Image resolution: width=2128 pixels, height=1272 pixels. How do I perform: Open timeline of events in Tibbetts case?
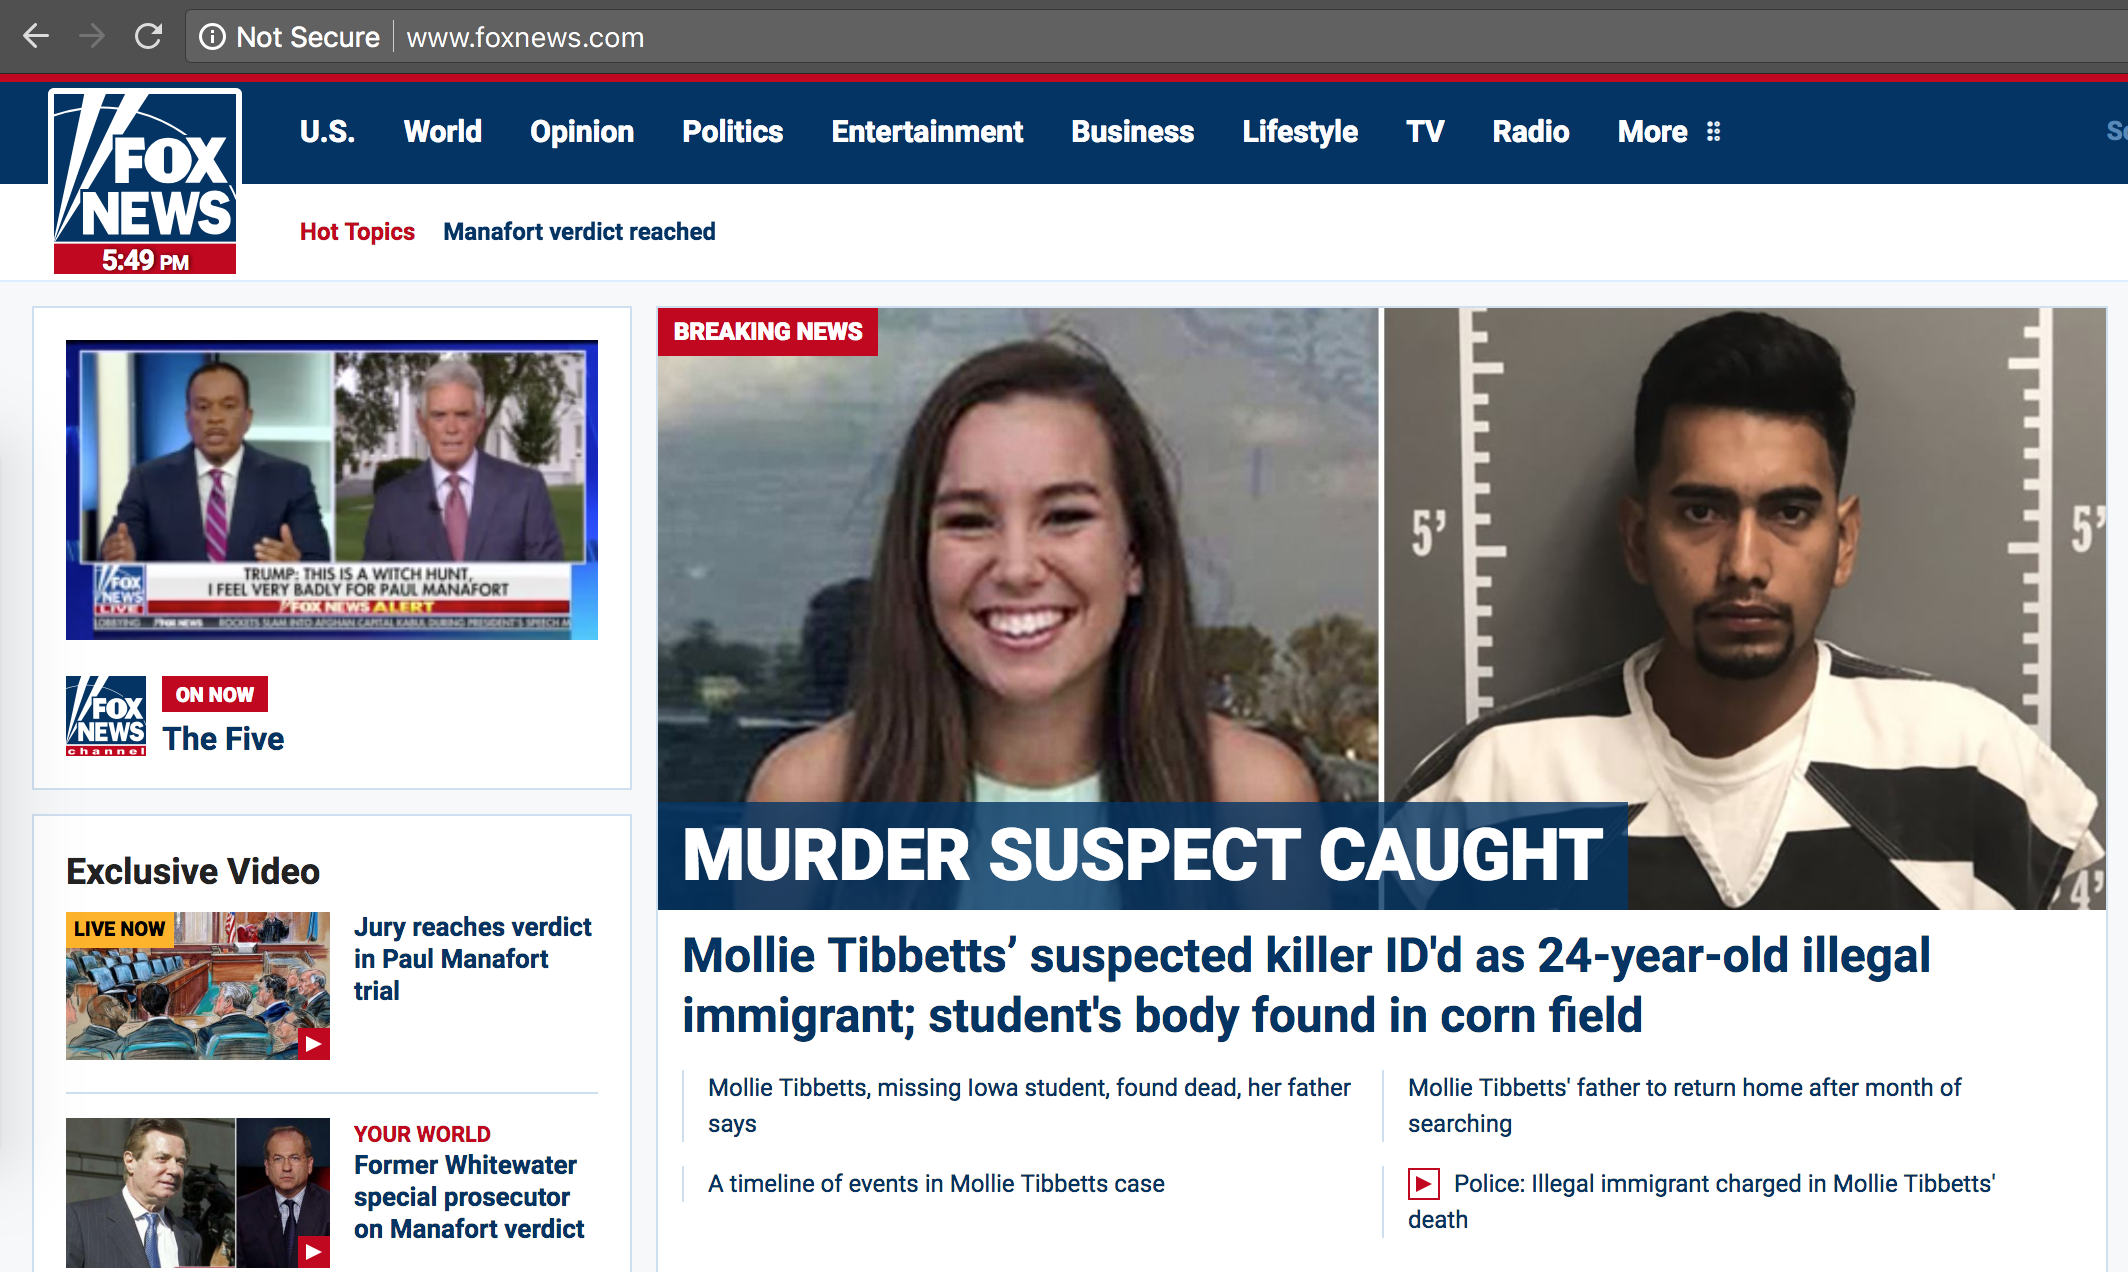(936, 1184)
